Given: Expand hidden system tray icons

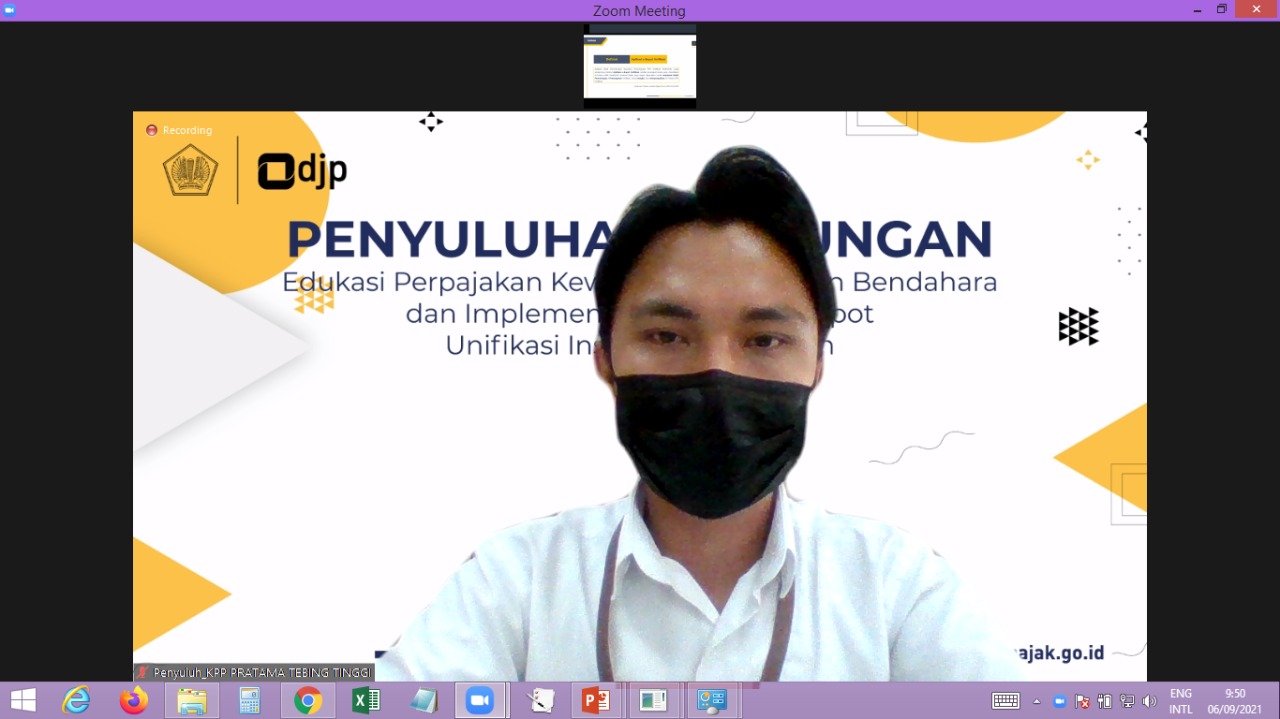Looking at the screenshot, I should [1036, 701].
